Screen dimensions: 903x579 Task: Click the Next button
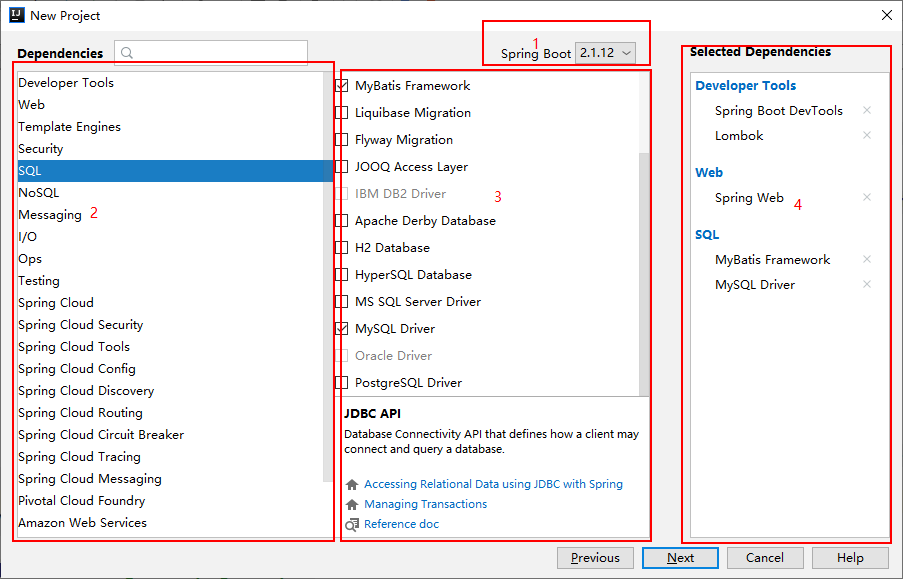coord(680,558)
